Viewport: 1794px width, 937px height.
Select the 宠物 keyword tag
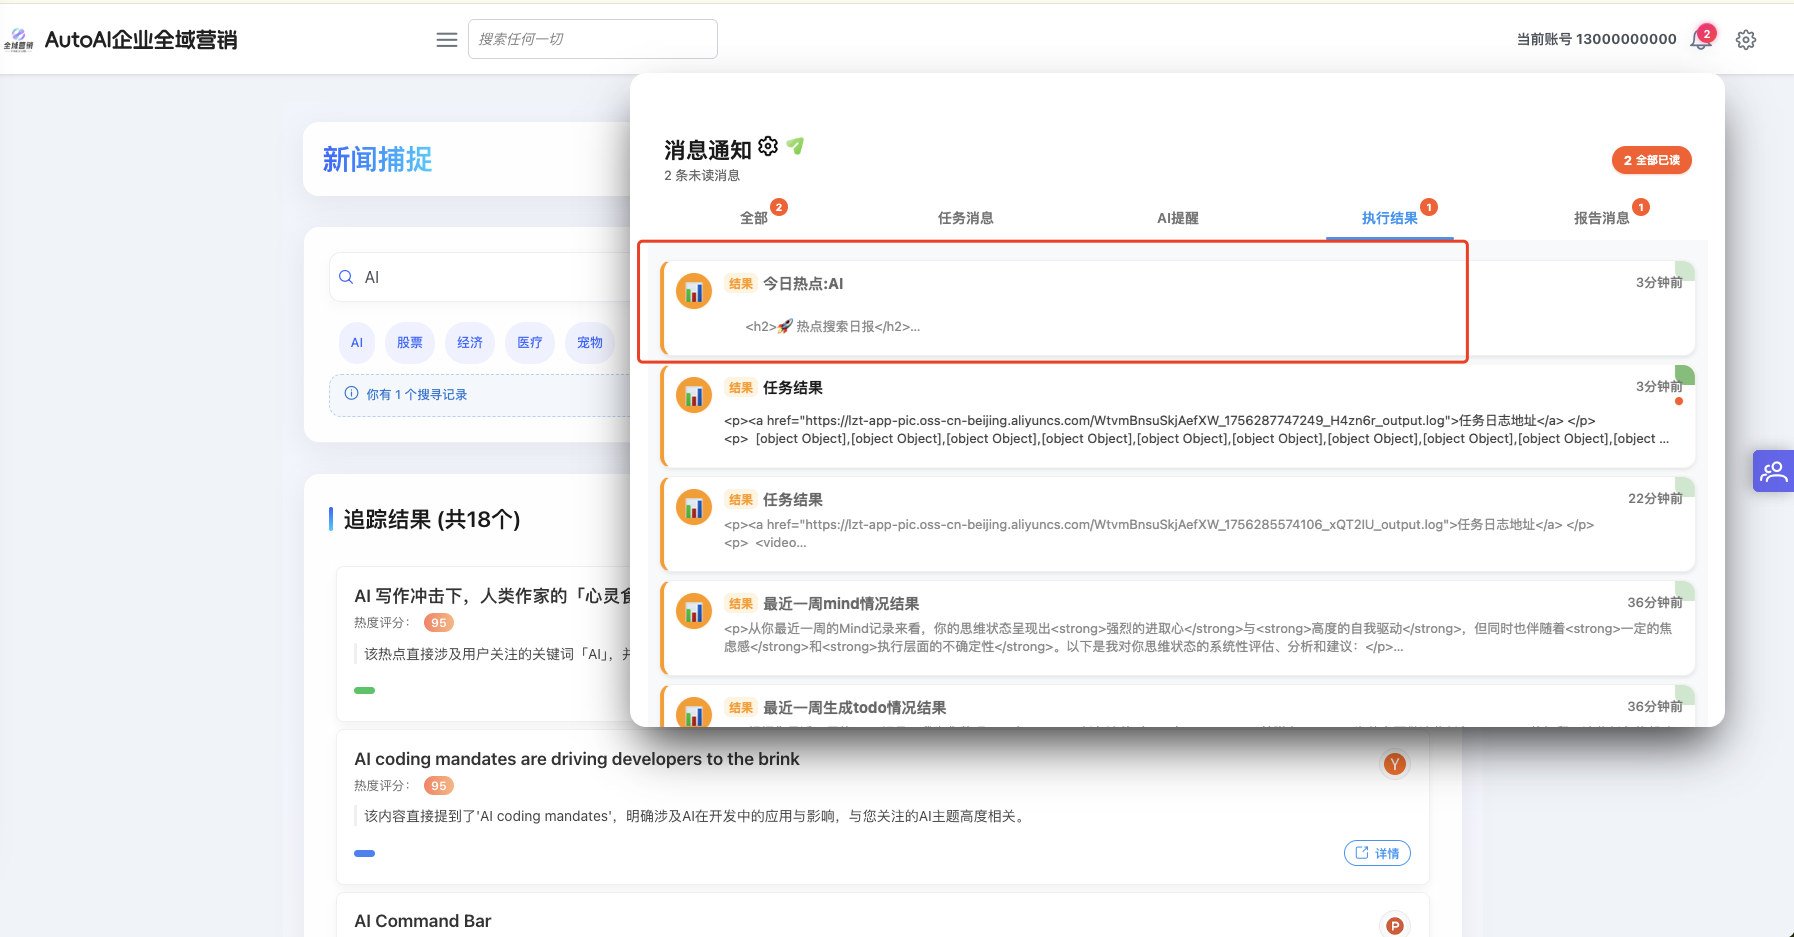coord(590,343)
